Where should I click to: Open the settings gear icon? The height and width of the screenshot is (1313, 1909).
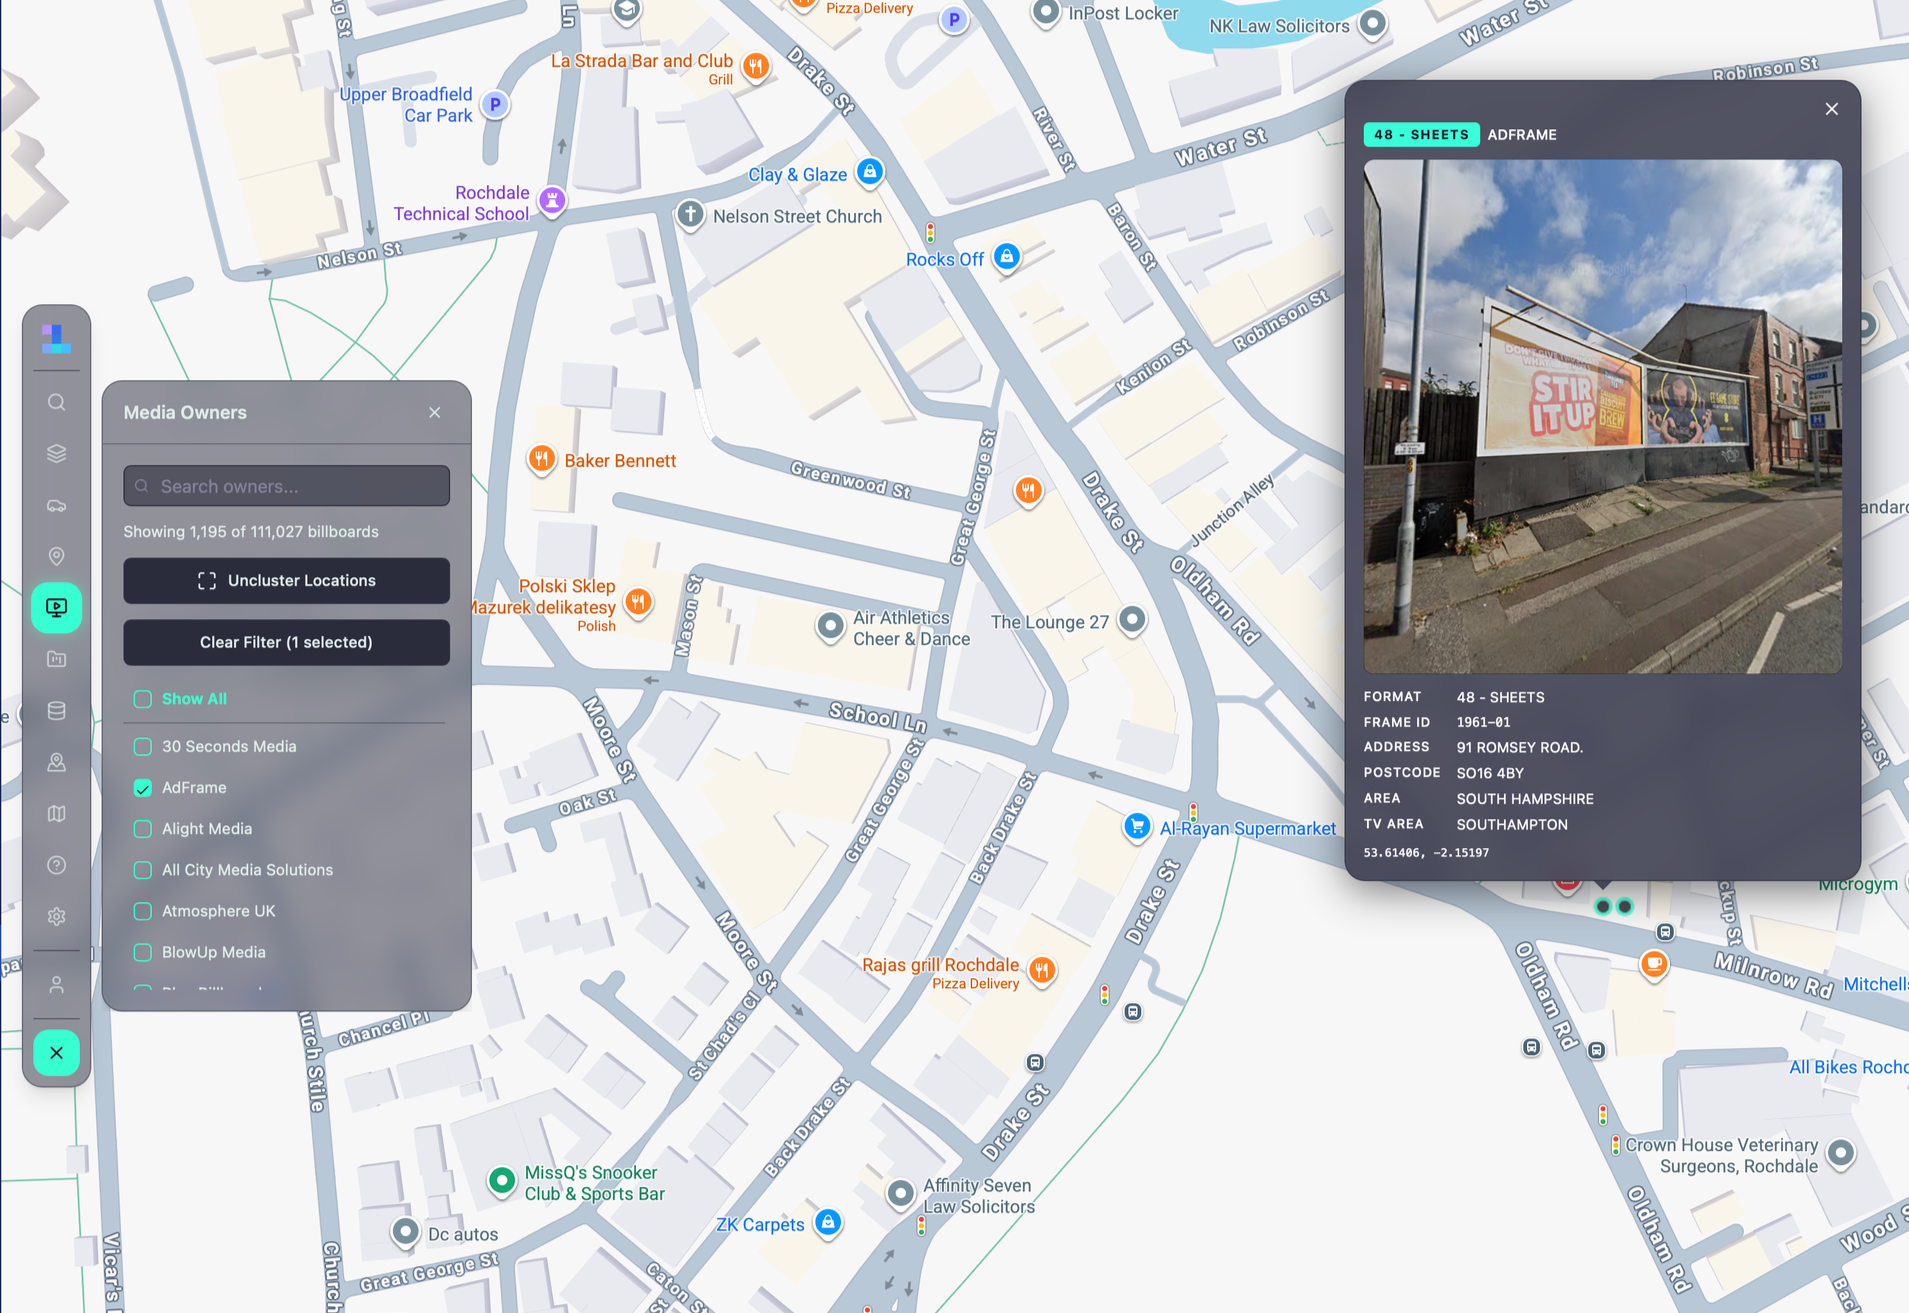pos(57,916)
